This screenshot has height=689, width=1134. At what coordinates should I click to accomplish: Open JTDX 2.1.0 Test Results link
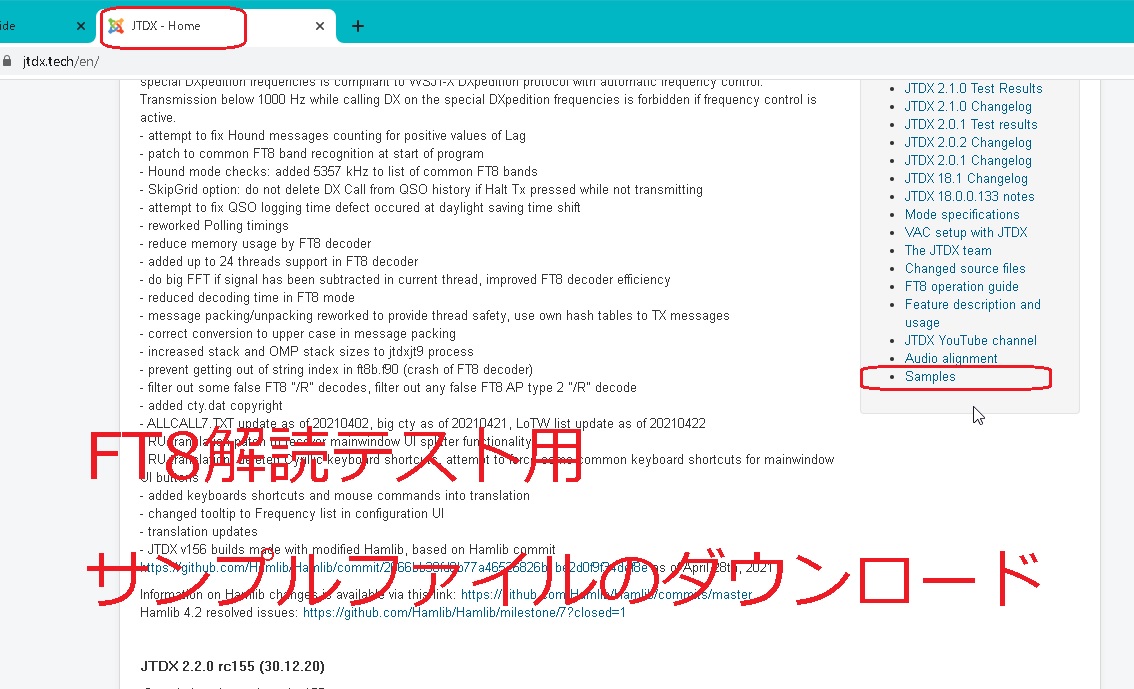[973, 88]
